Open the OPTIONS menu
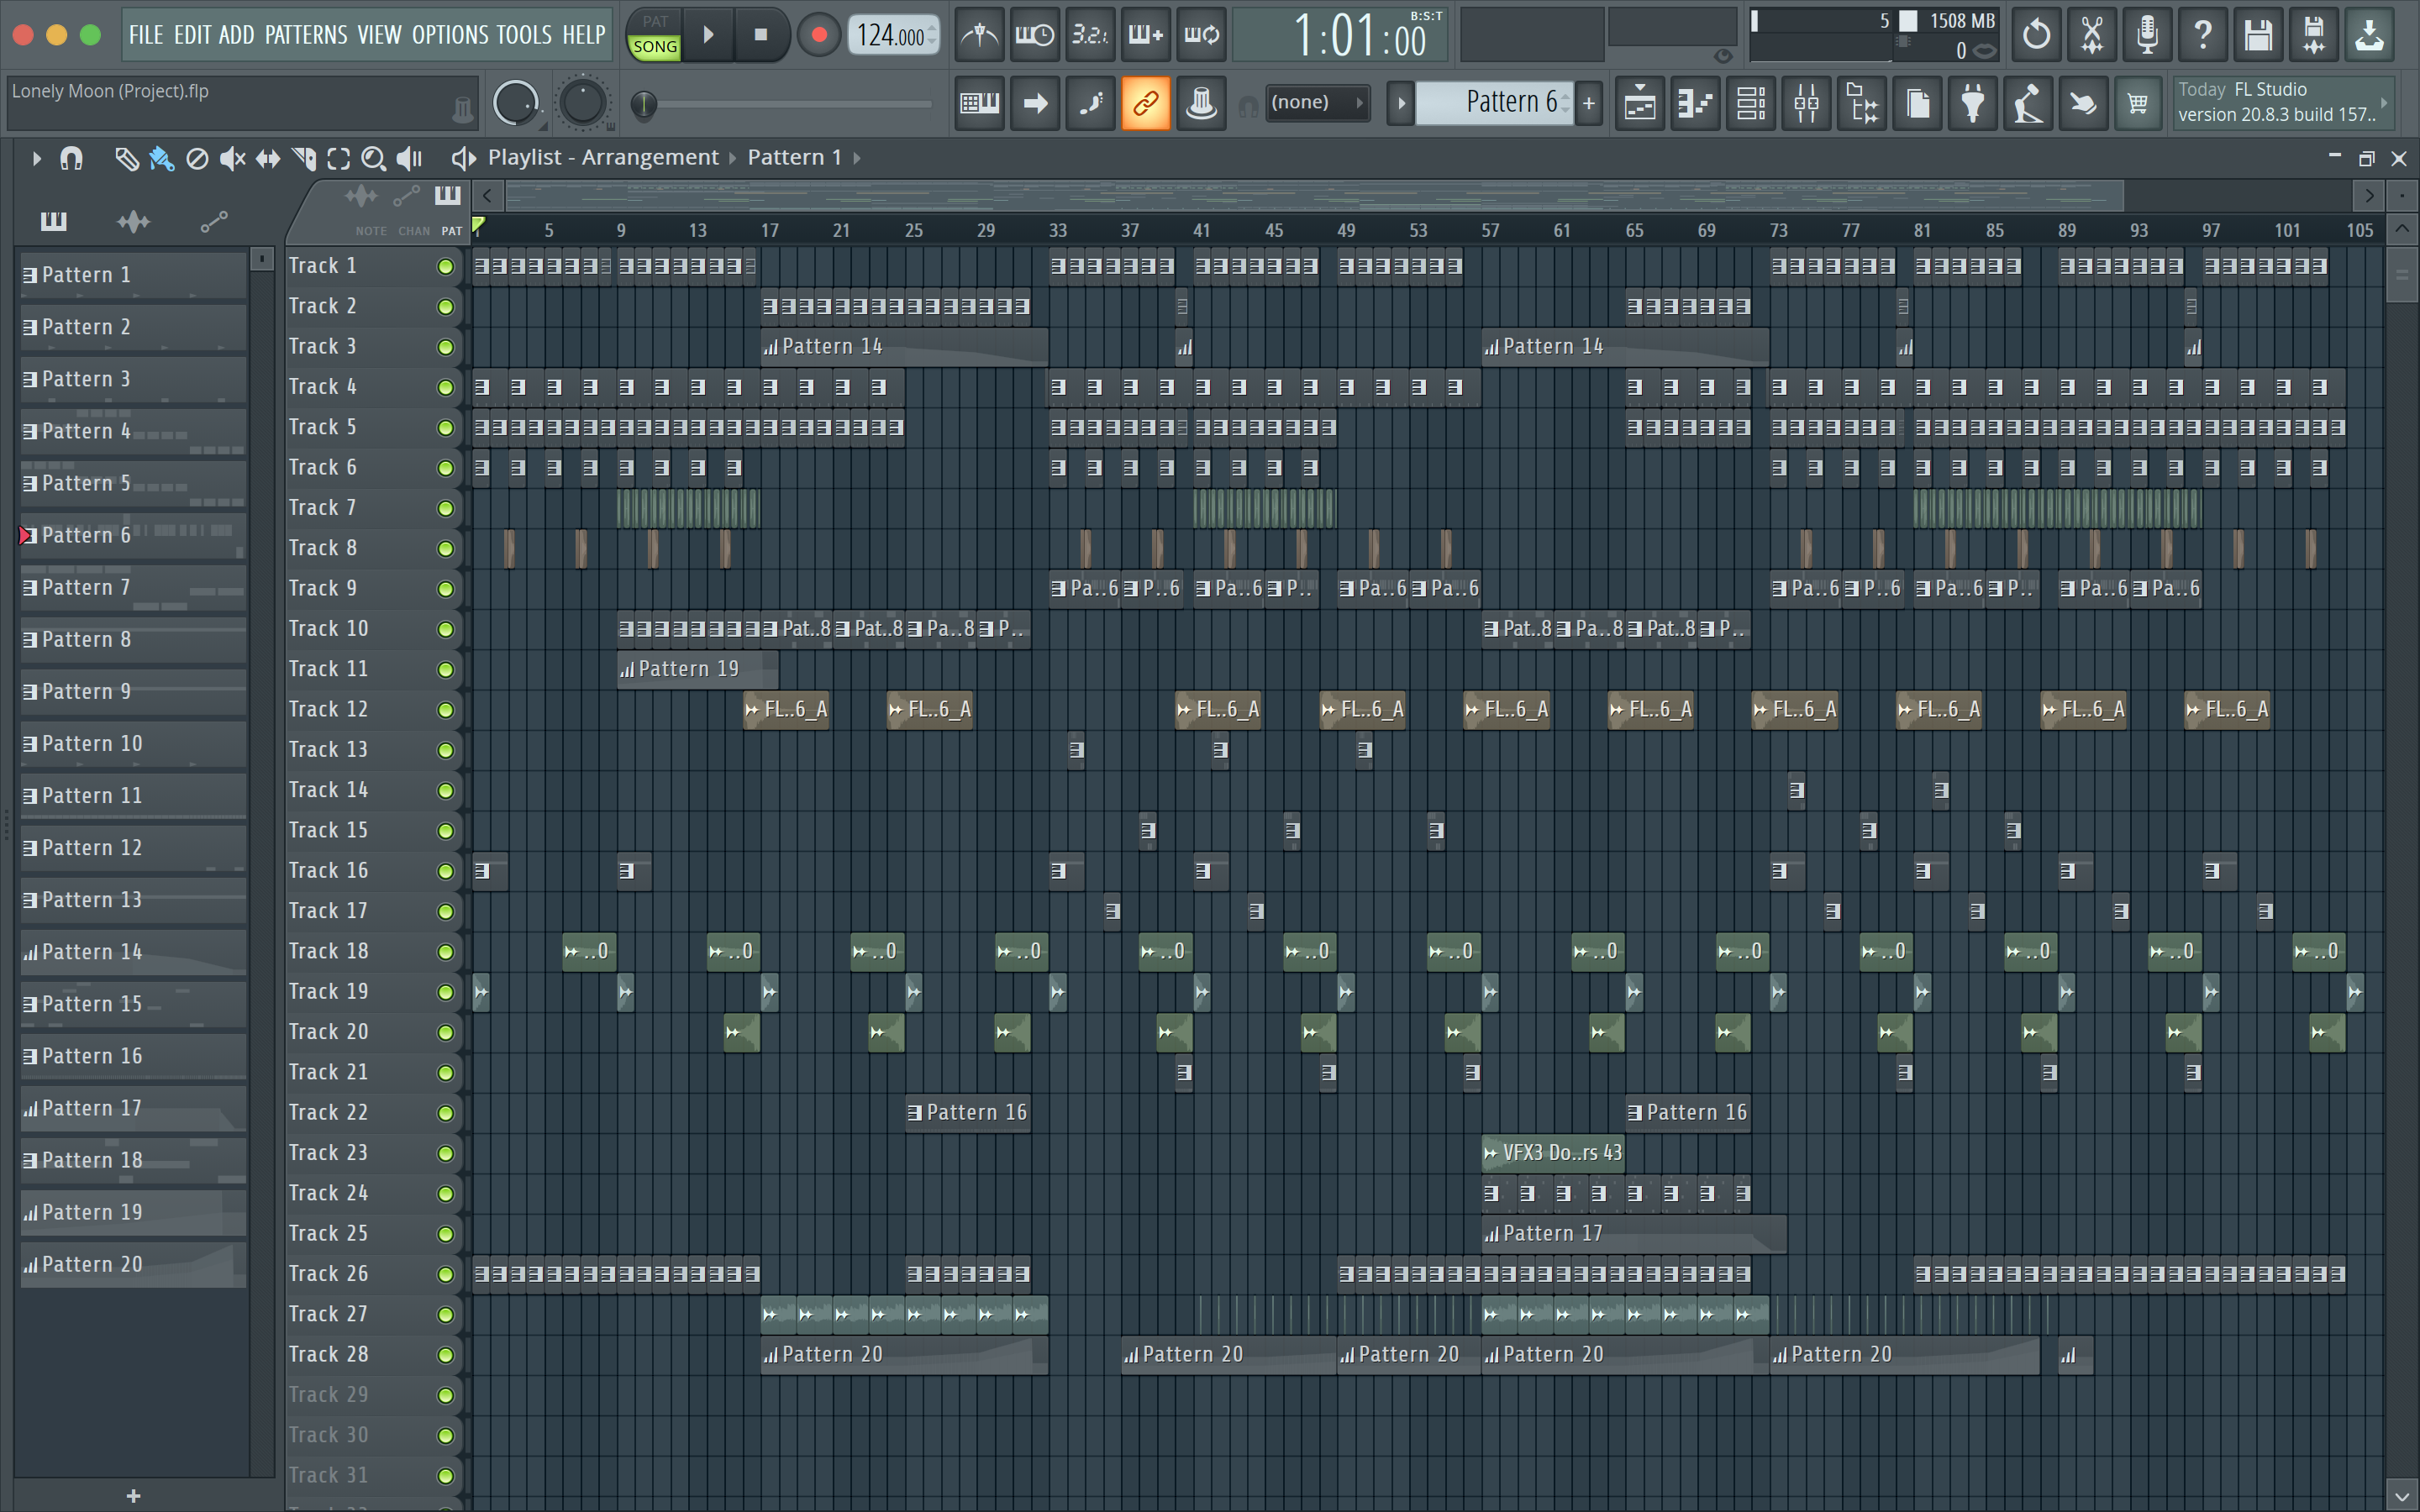Viewport: 2420px width, 1512px height. 450,35
